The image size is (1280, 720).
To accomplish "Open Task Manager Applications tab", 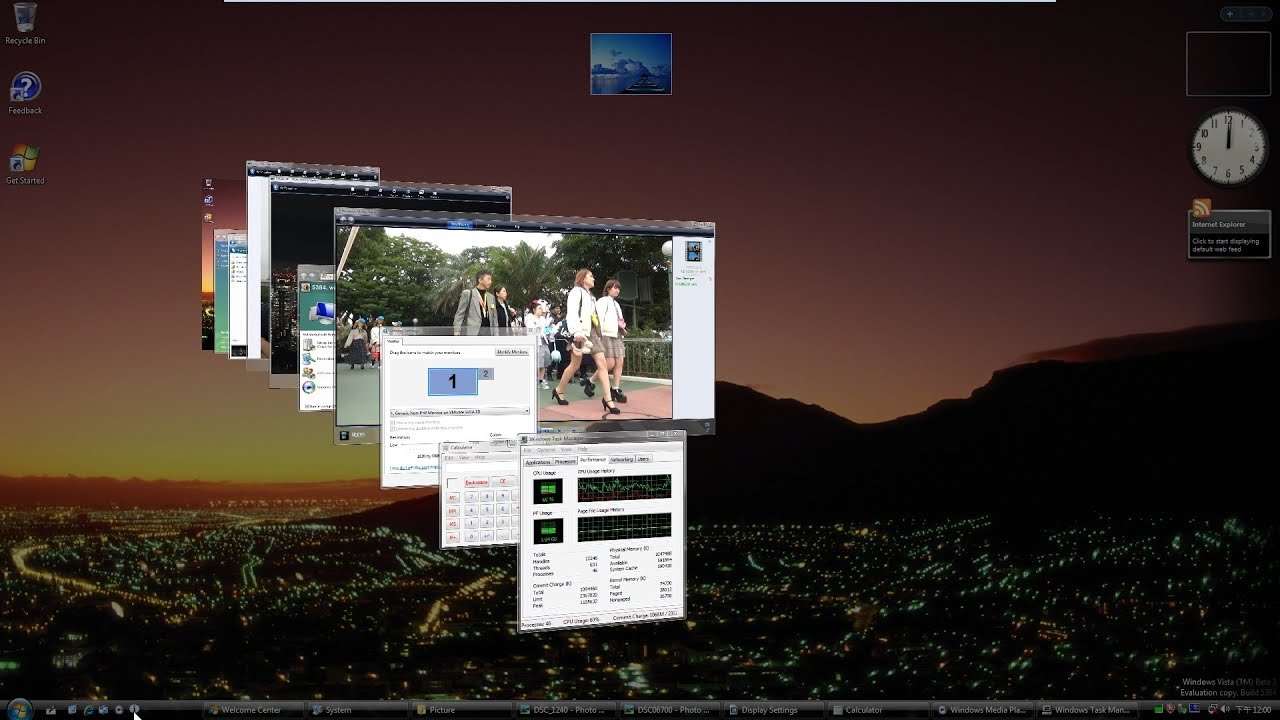I will [538, 462].
